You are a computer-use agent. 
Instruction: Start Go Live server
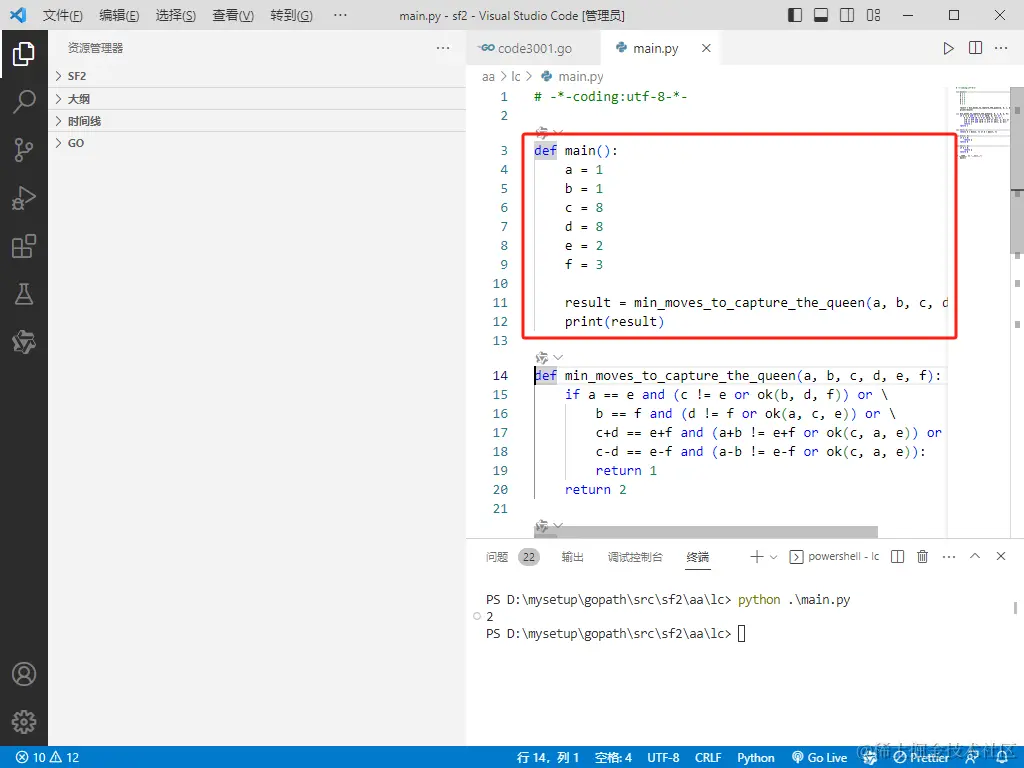(x=820, y=758)
